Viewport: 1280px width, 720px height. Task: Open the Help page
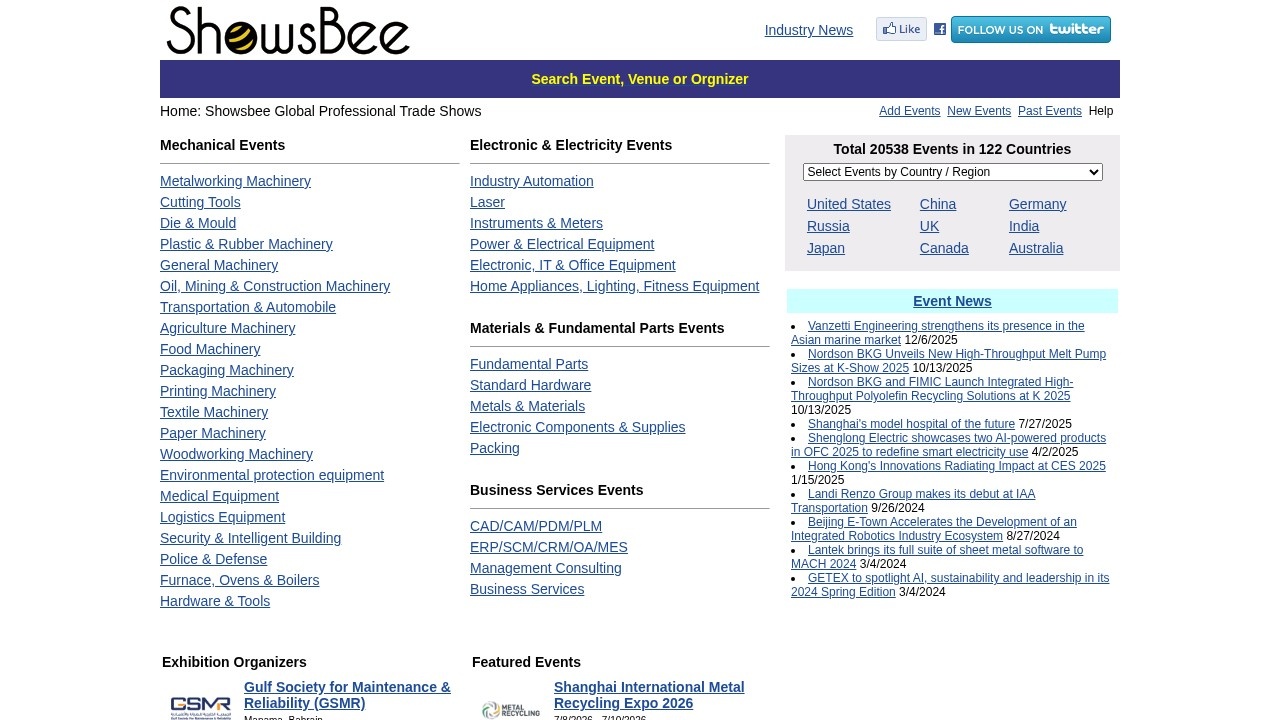tap(1100, 111)
